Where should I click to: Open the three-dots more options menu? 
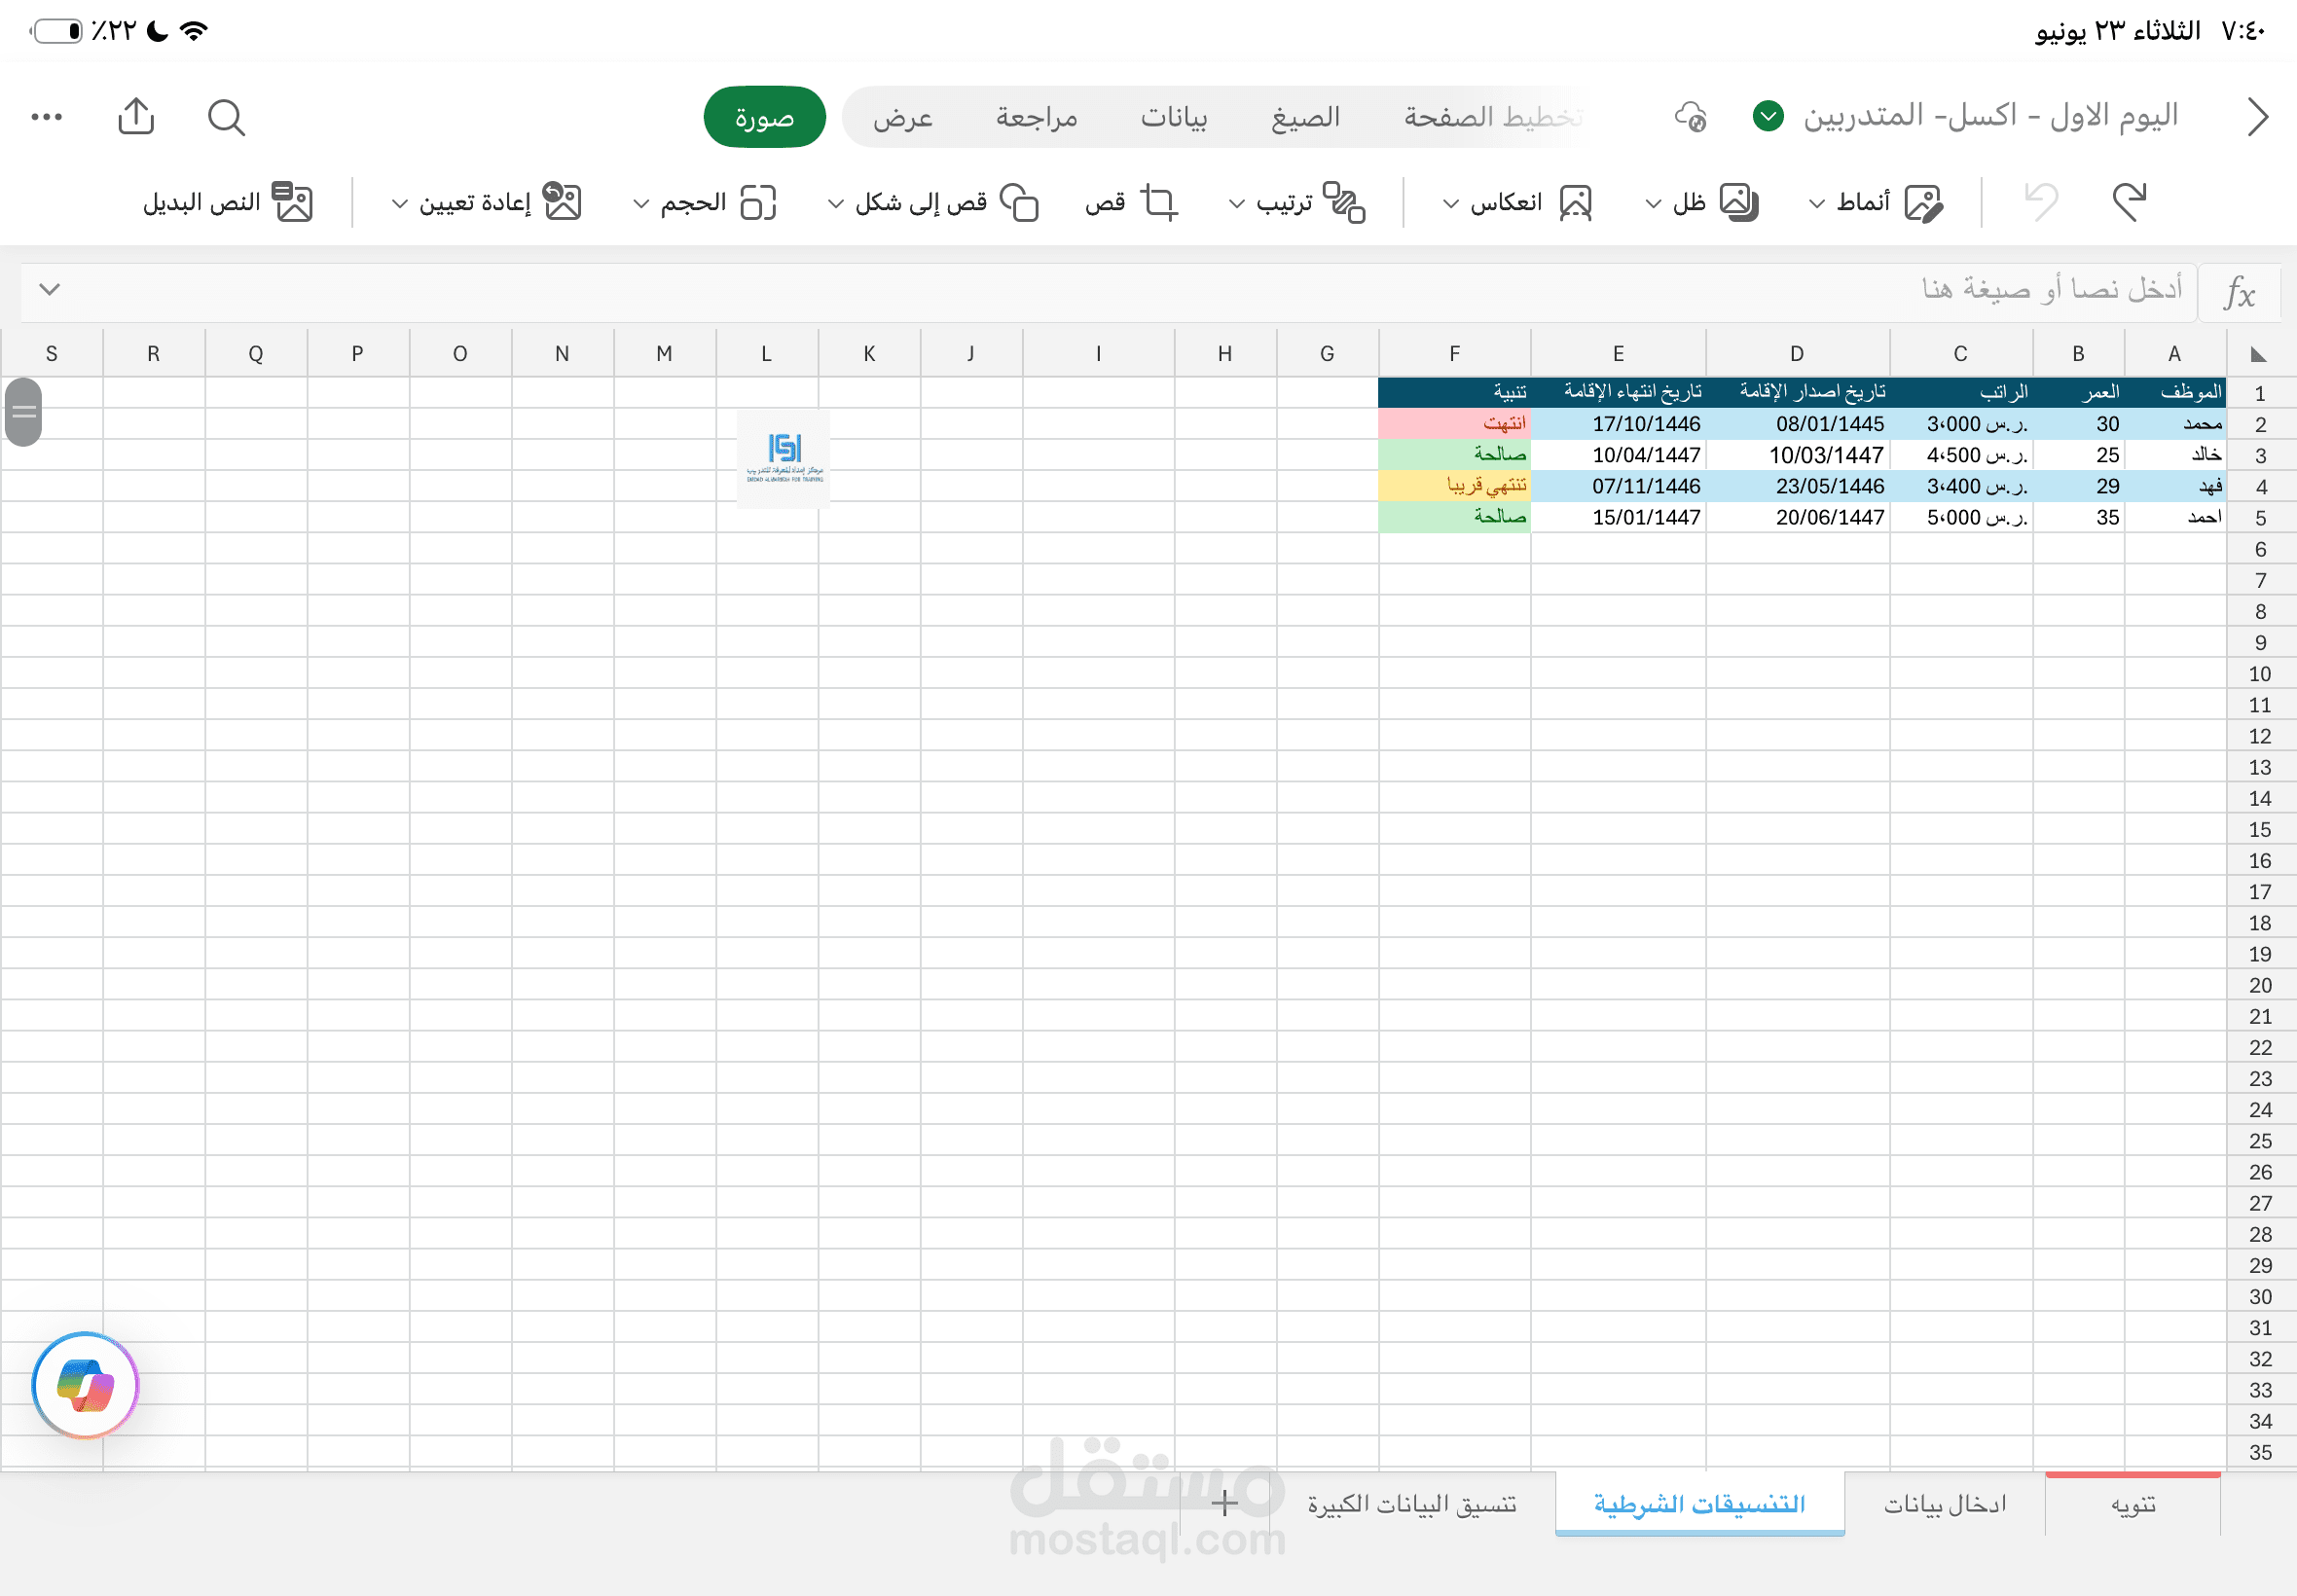click(47, 117)
